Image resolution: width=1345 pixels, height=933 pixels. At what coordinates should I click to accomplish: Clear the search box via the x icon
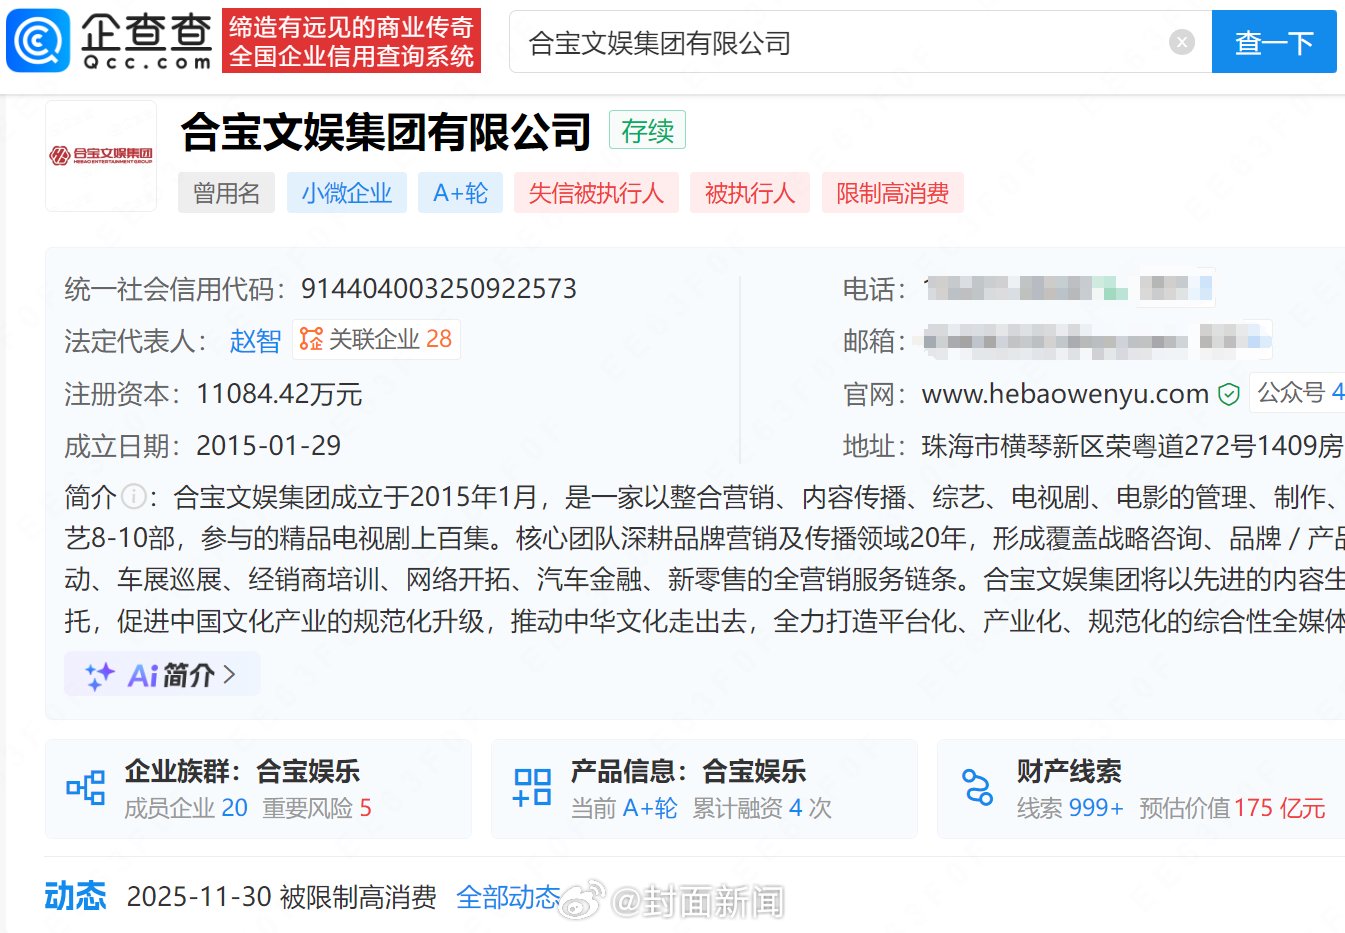tap(1182, 41)
